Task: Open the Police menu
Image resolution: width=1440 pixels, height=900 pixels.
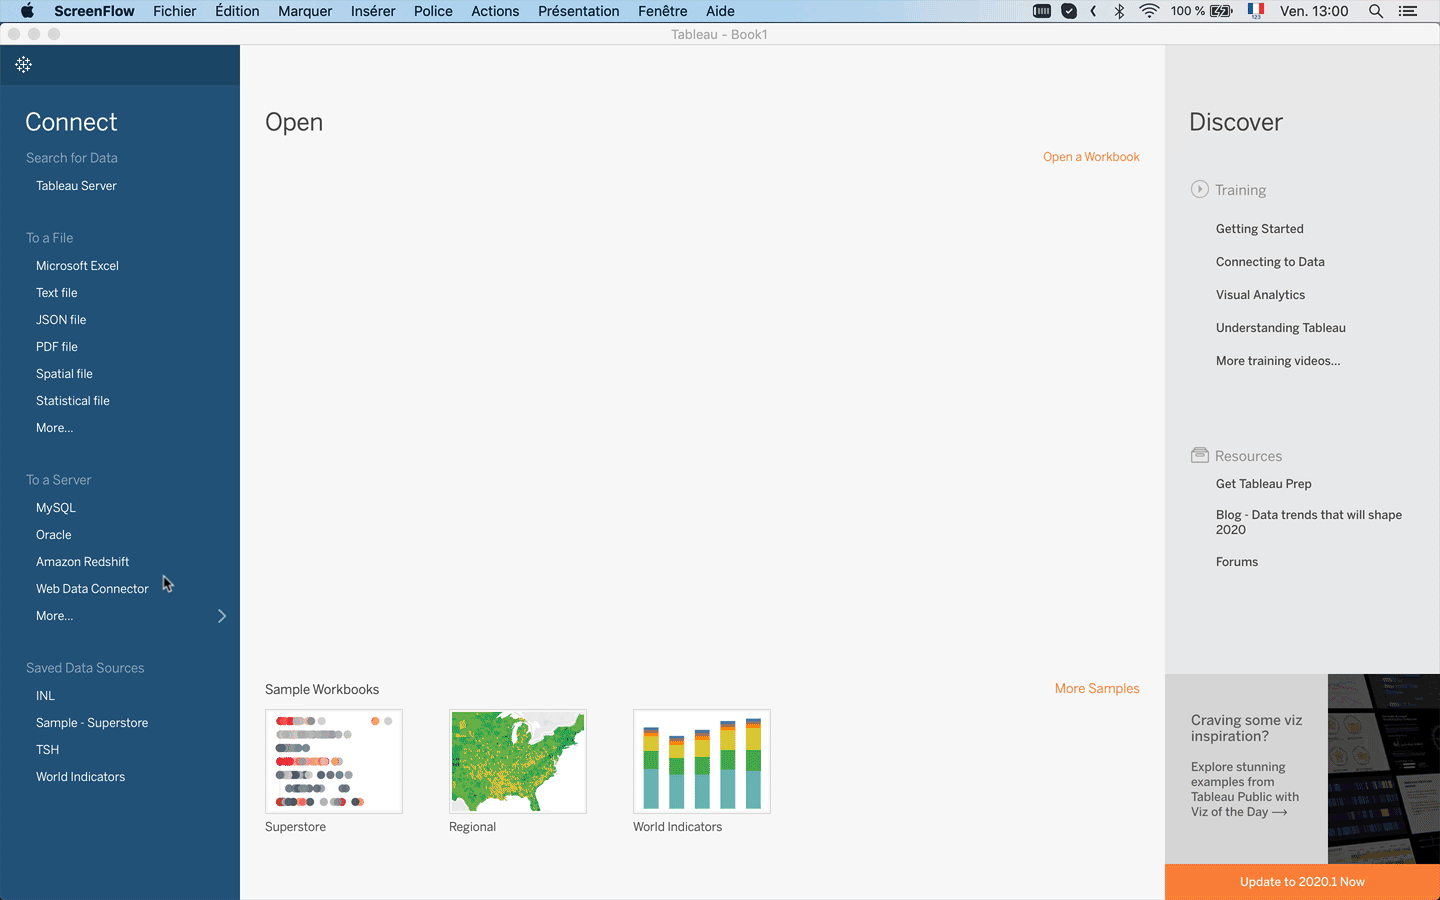Action: [x=433, y=11]
